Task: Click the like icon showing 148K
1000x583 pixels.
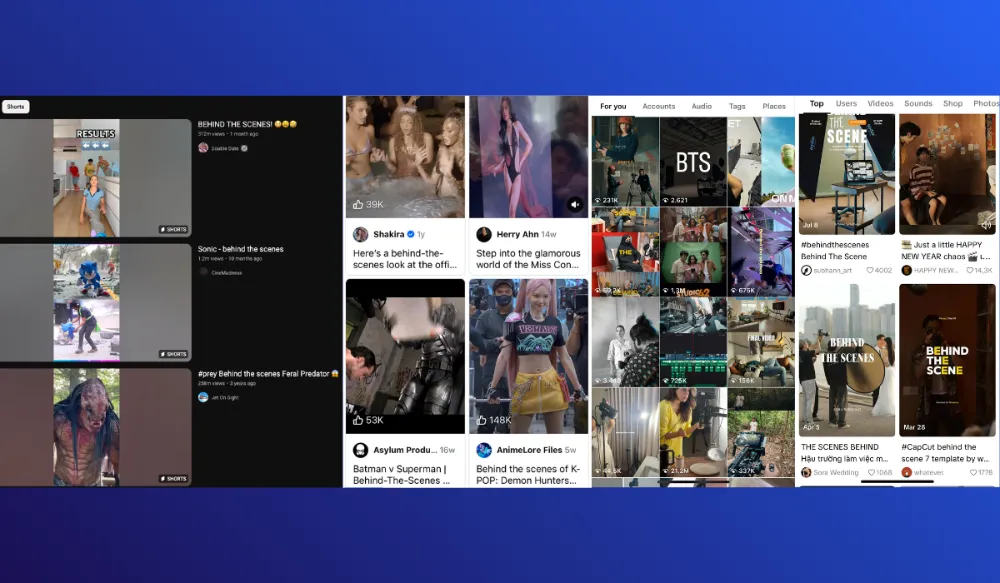Action: click(x=481, y=421)
